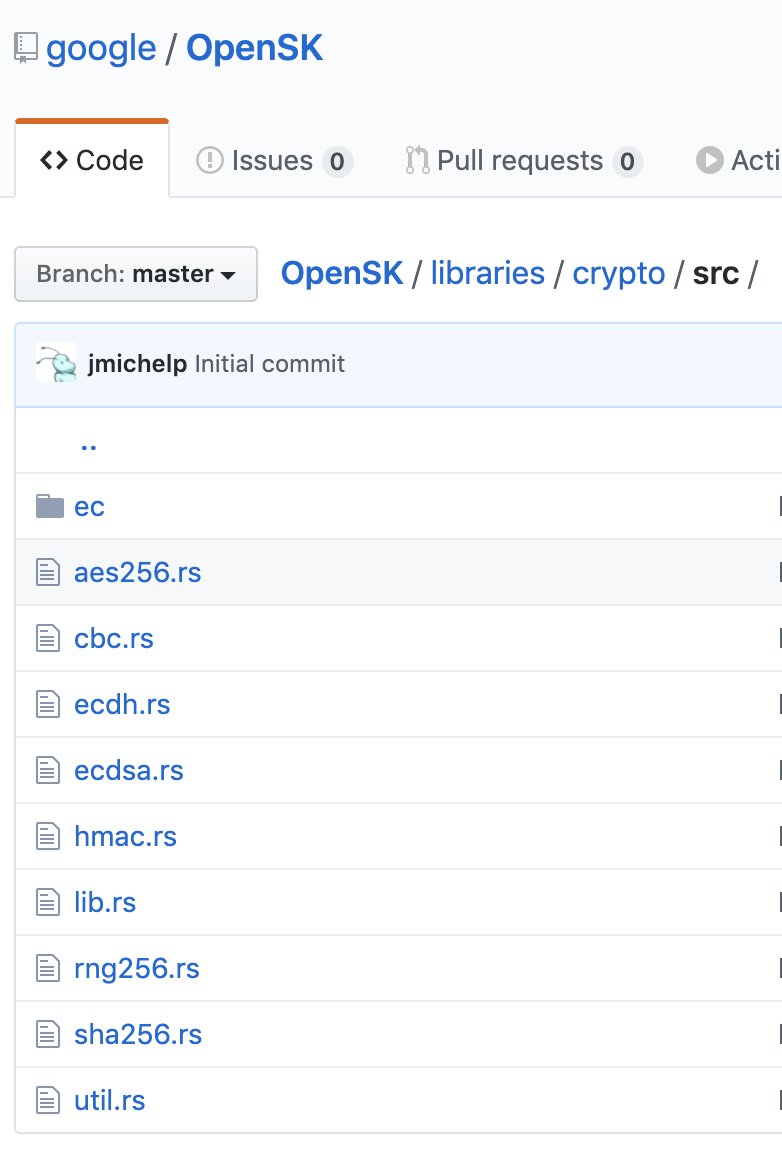Screen dimensions: 782x1166
Task: Open jmichelp author profile link
Action: pyautogui.click(x=138, y=364)
